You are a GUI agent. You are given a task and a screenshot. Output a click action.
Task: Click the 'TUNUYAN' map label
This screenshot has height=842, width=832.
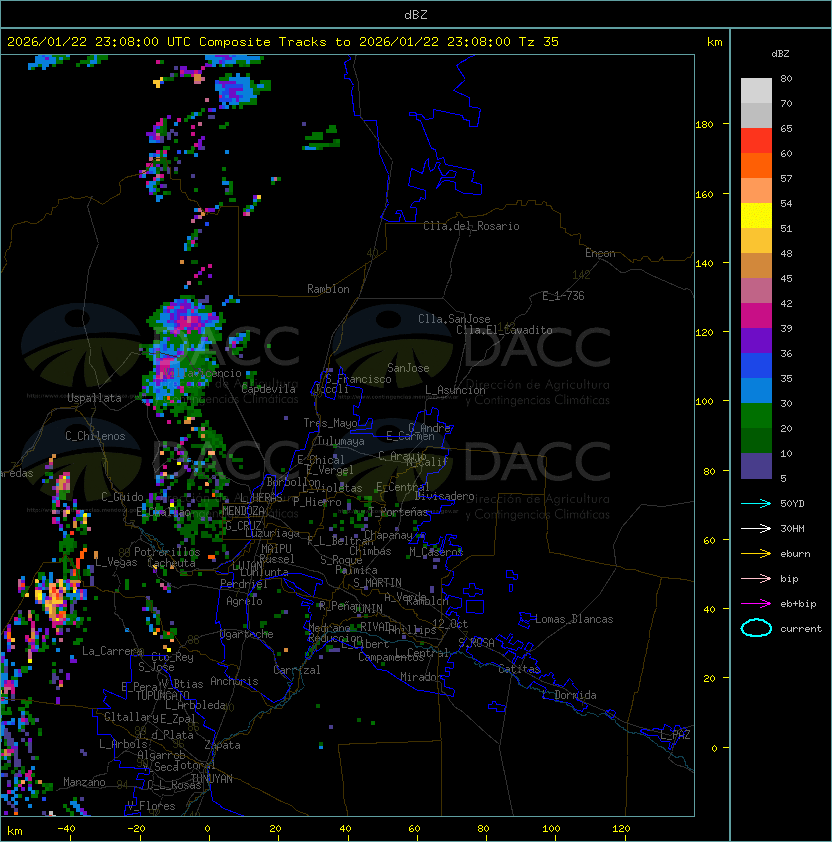coord(212,779)
